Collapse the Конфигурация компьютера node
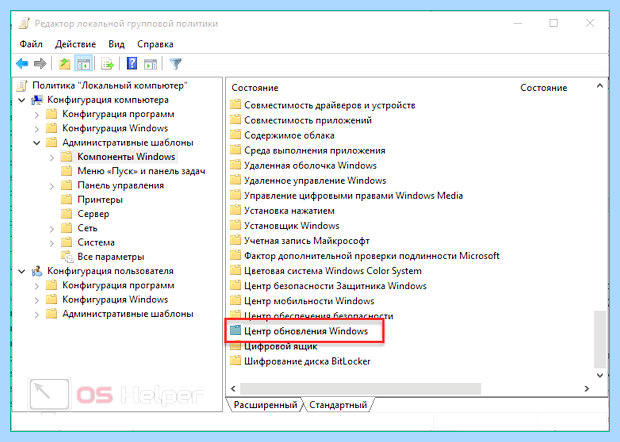This screenshot has height=442, width=620. coord(22,100)
